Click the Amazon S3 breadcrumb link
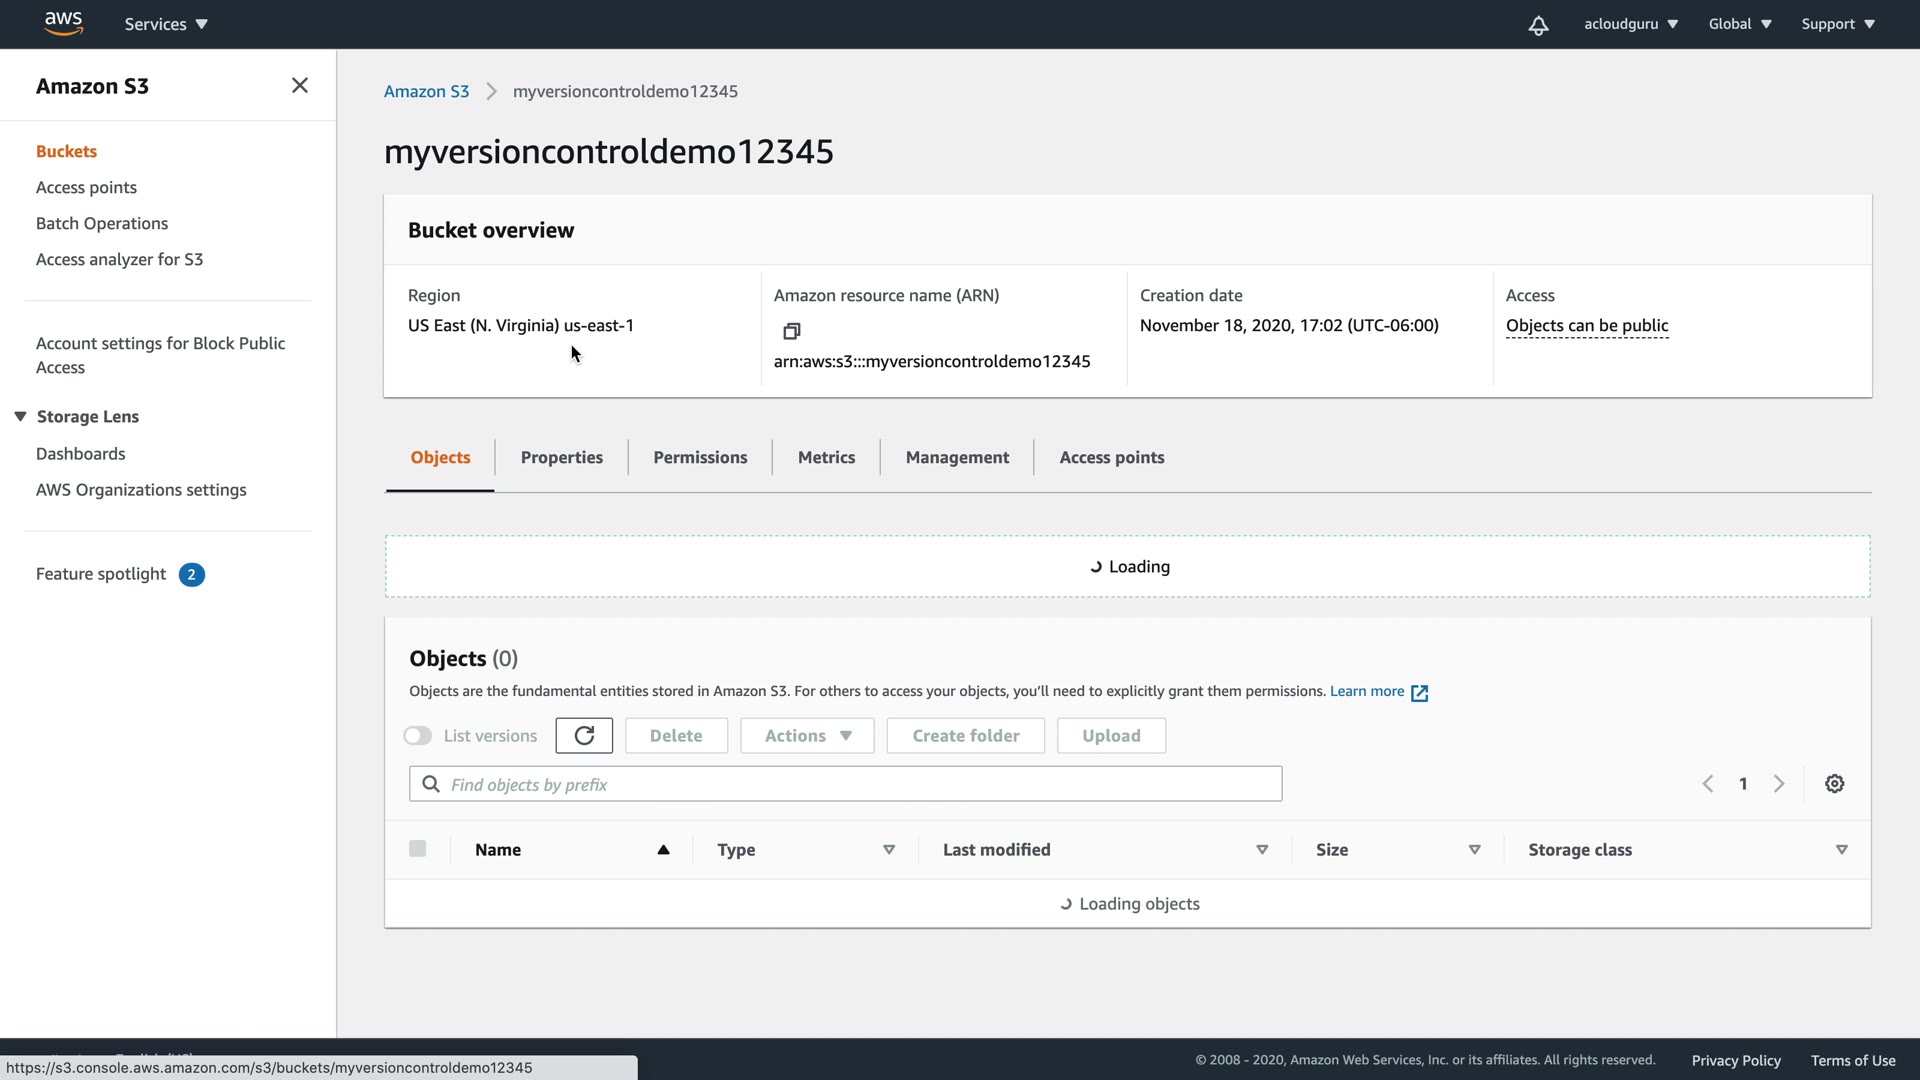Viewport: 1920px width, 1080px height. 426,91
